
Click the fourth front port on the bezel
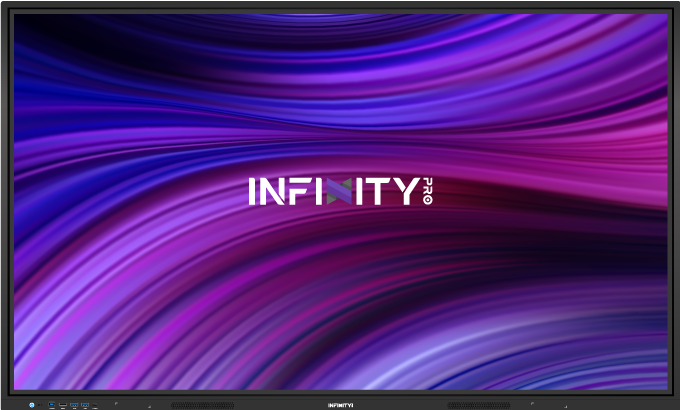85,405
